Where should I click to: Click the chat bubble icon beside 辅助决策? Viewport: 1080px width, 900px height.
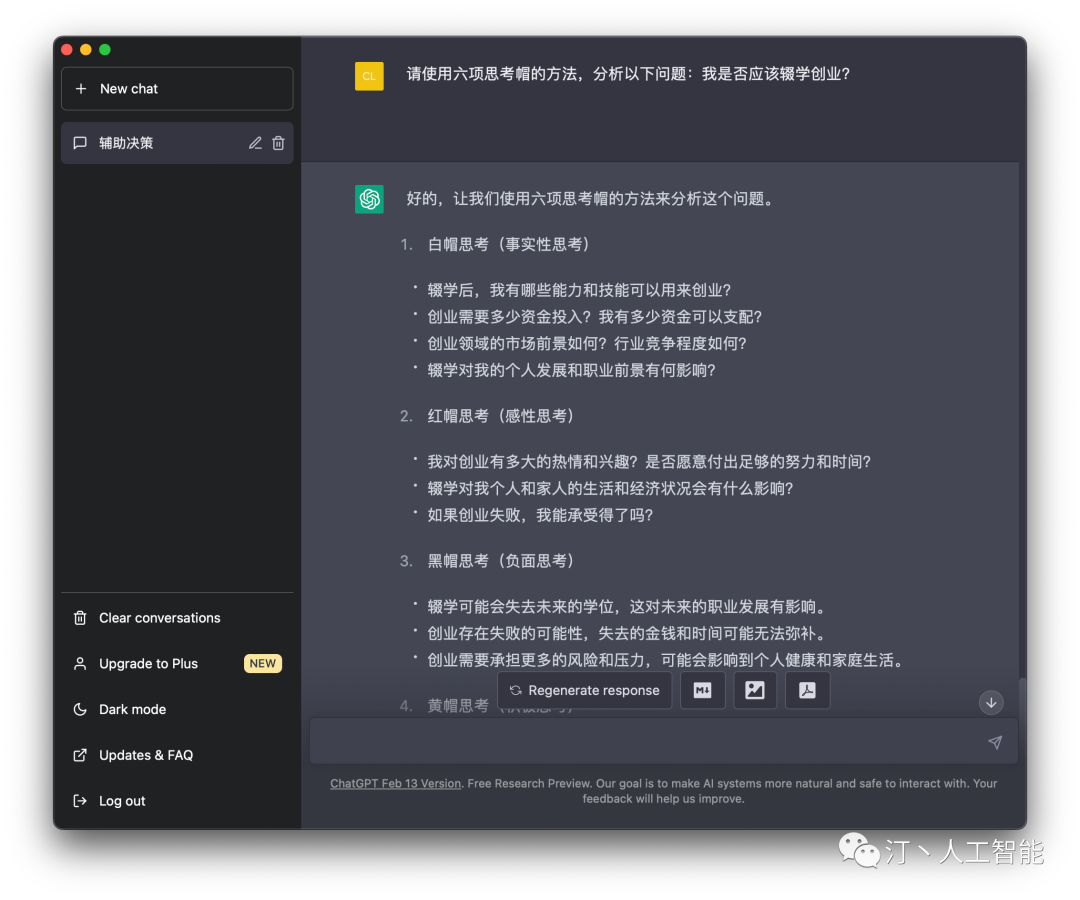[80, 143]
